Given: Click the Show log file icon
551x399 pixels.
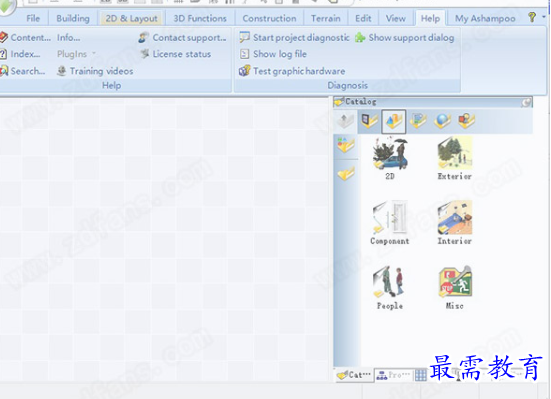Looking at the screenshot, I should click(244, 54).
